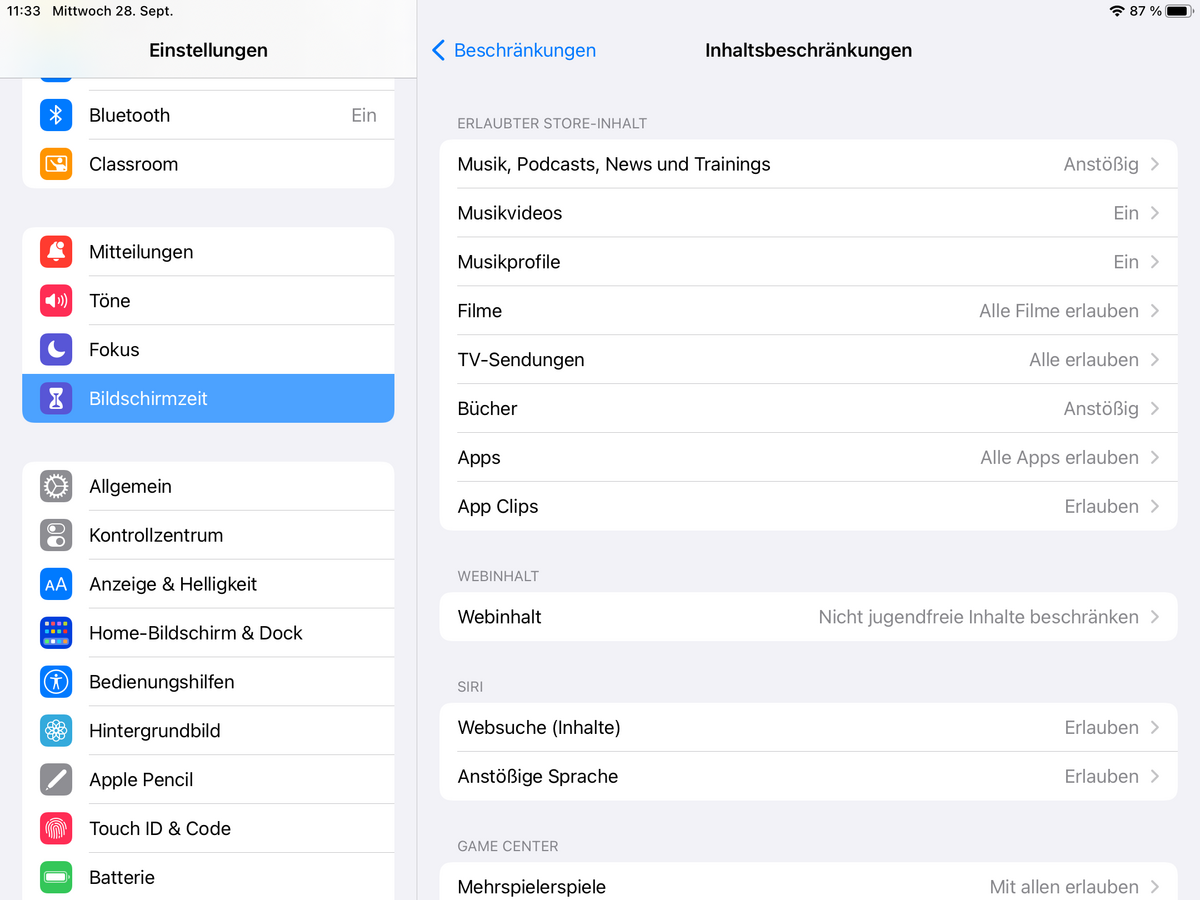
Task: Tap the red Mitteilungen bell icon
Action: pyautogui.click(x=56, y=252)
